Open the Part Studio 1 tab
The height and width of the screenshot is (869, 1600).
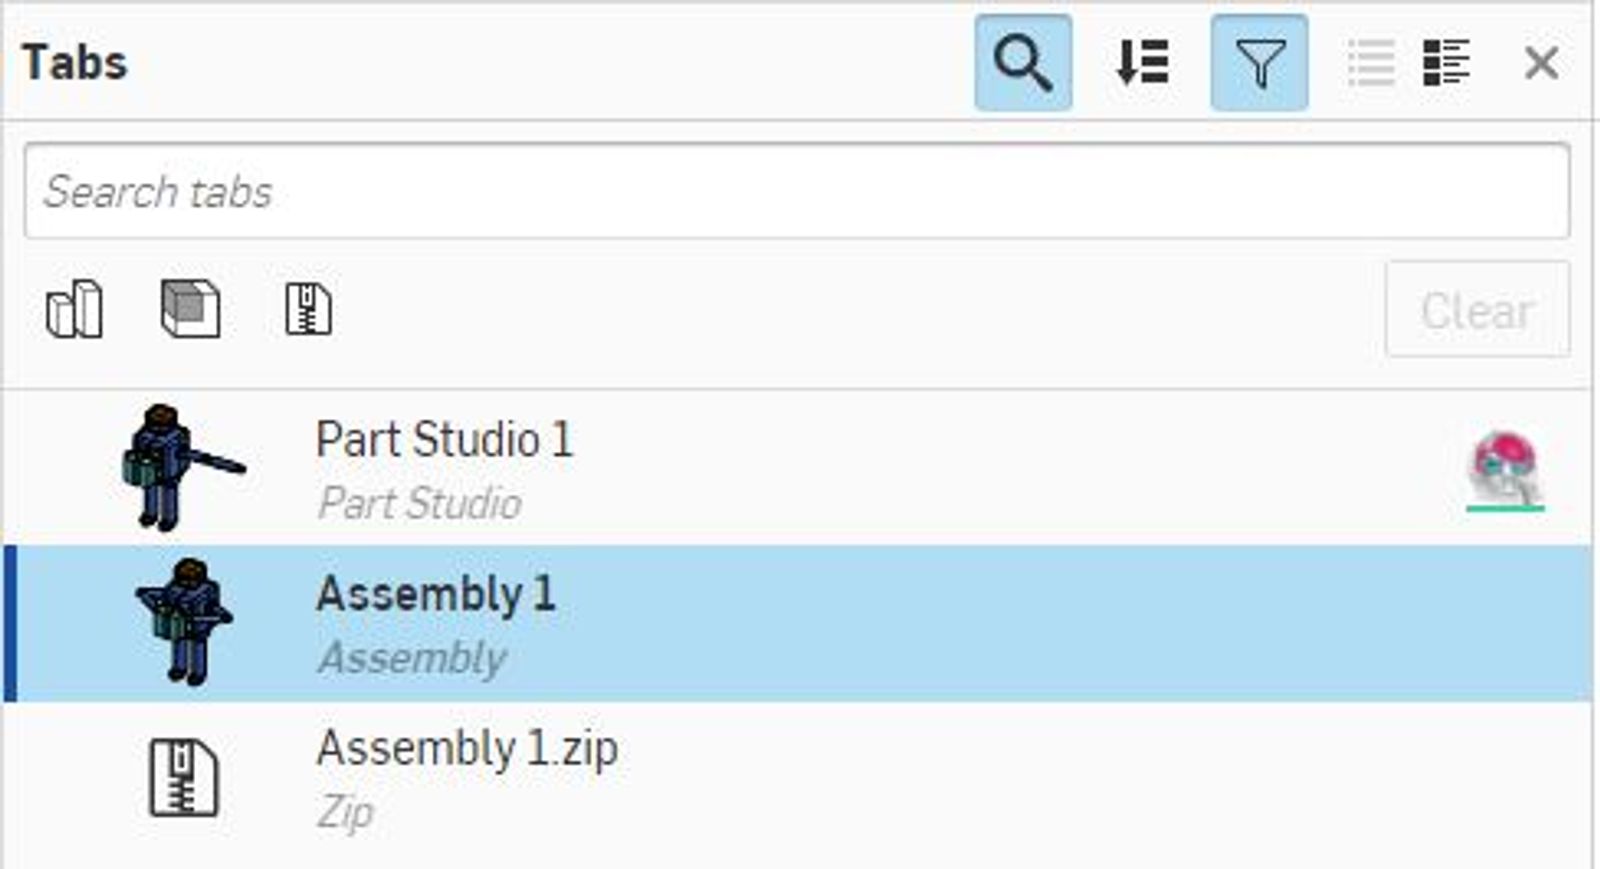[444, 440]
